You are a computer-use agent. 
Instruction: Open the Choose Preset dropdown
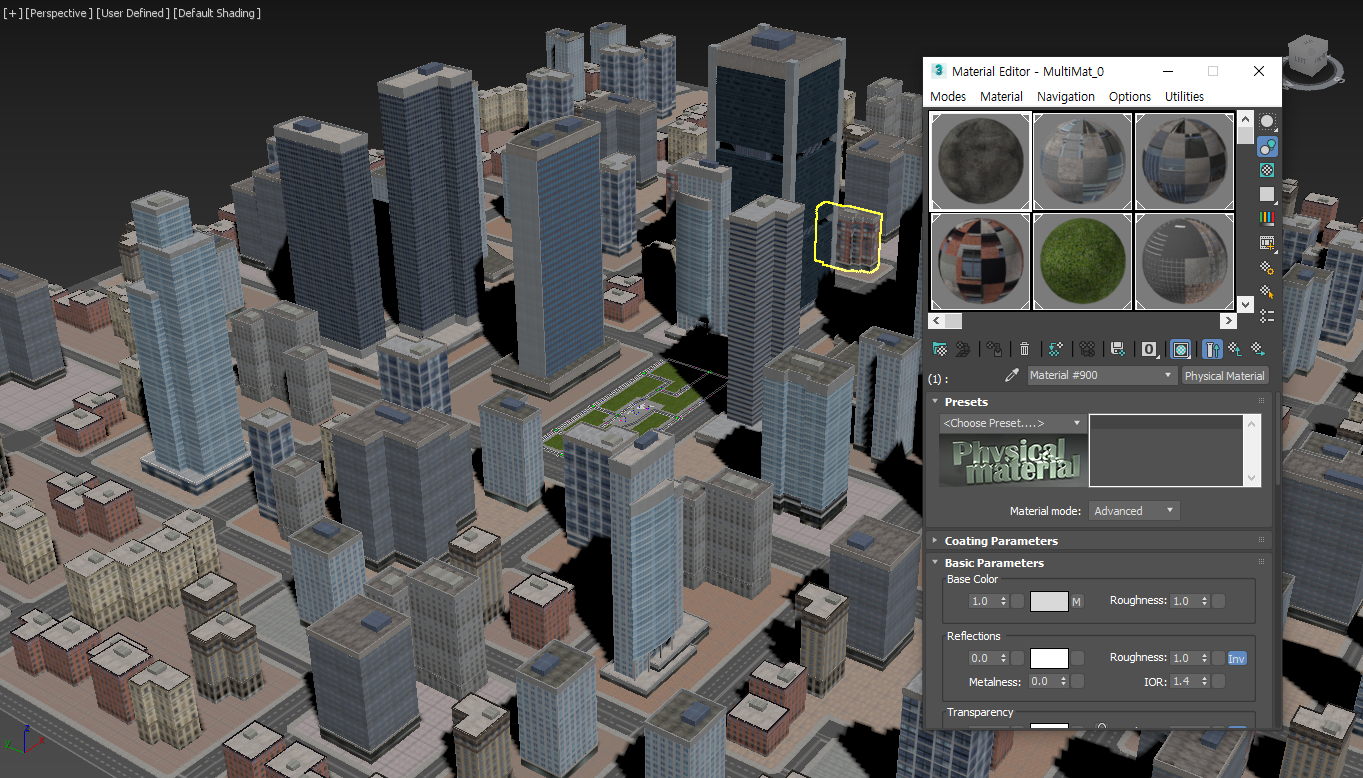coord(1012,423)
